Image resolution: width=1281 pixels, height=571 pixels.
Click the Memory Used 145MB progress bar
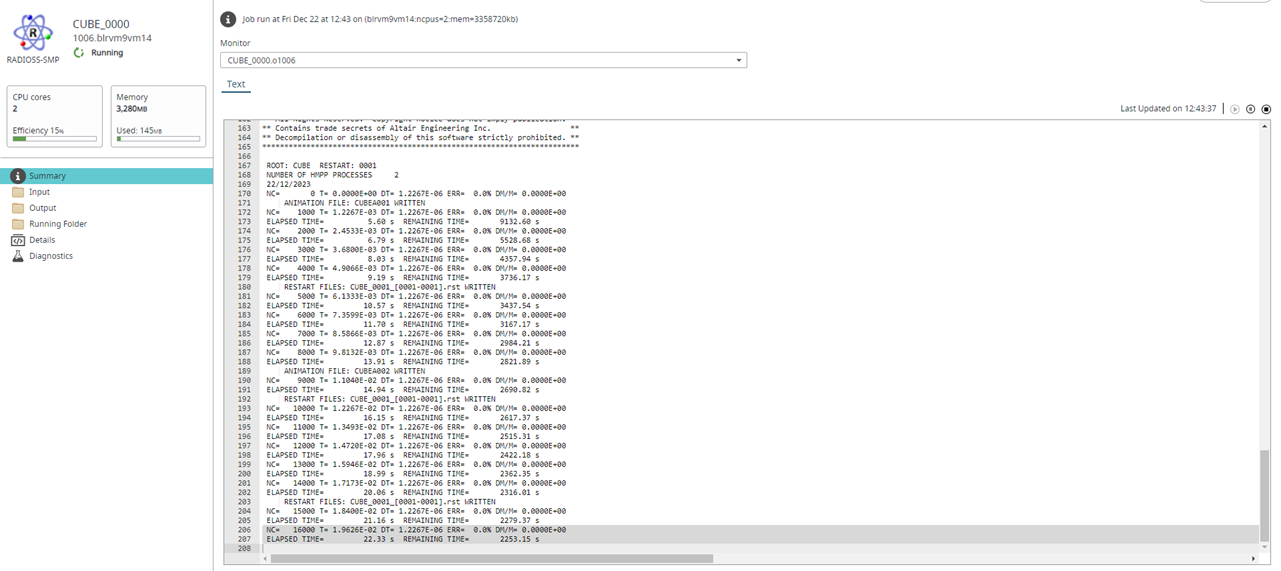pyautogui.click(x=159, y=139)
